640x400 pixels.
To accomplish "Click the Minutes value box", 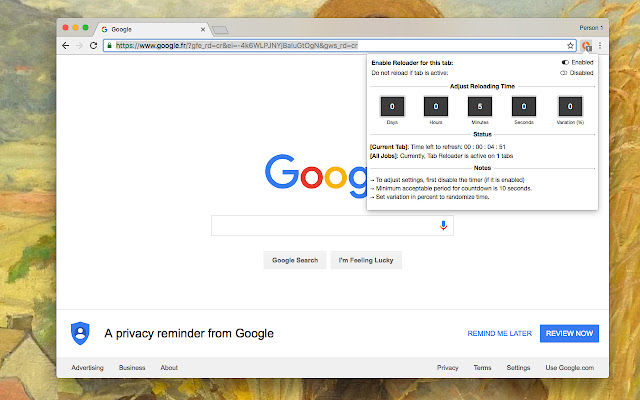I will click(480, 107).
